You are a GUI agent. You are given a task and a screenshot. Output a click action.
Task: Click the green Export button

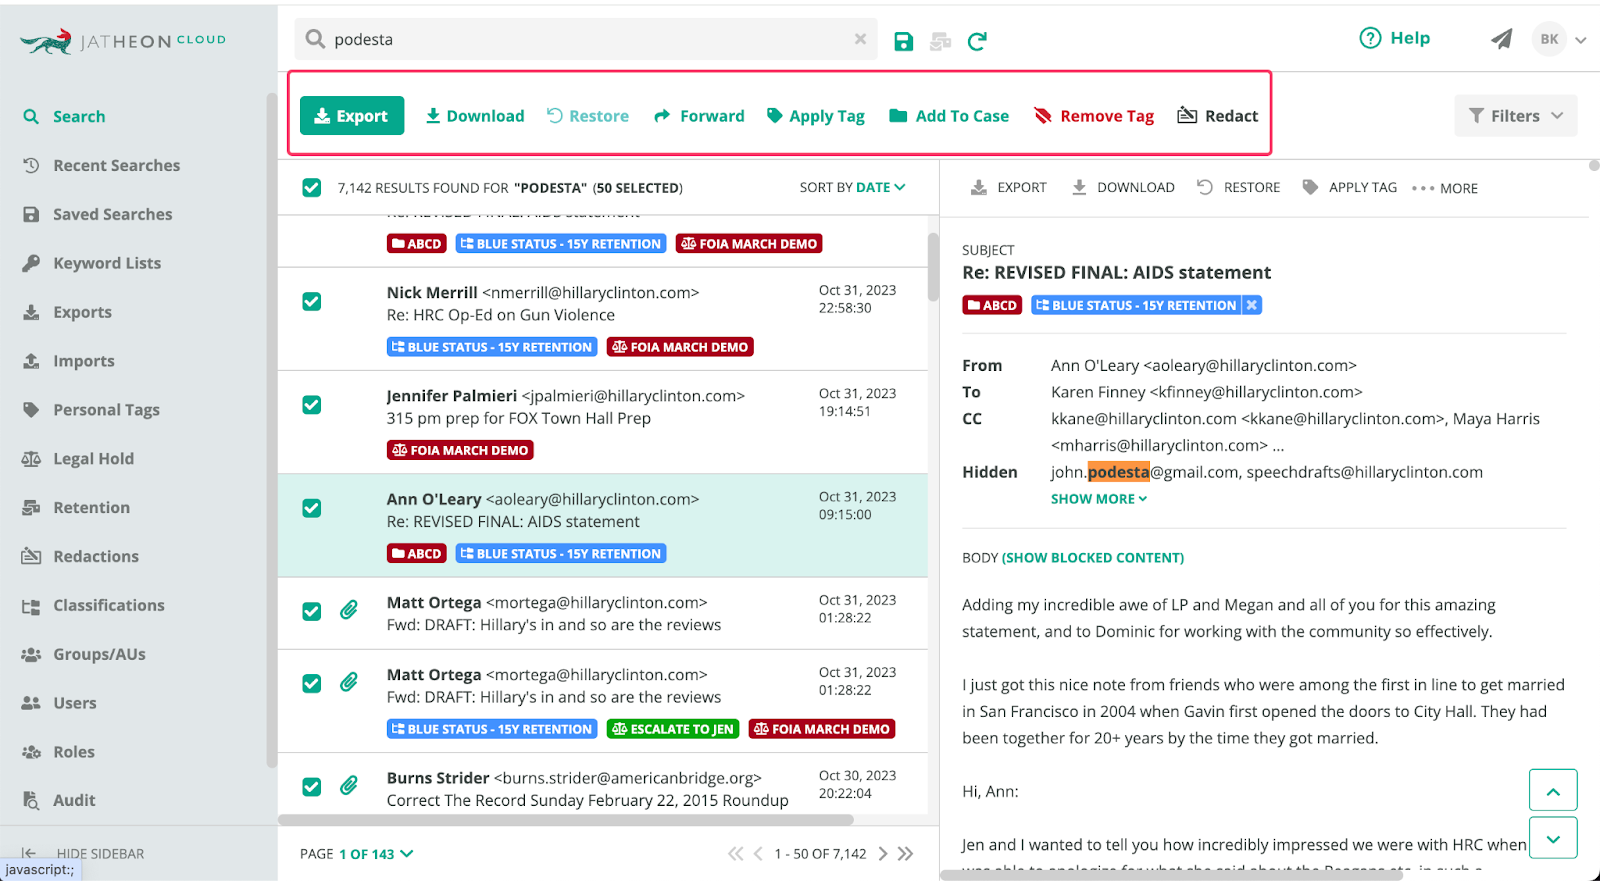(x=352, y=116)
